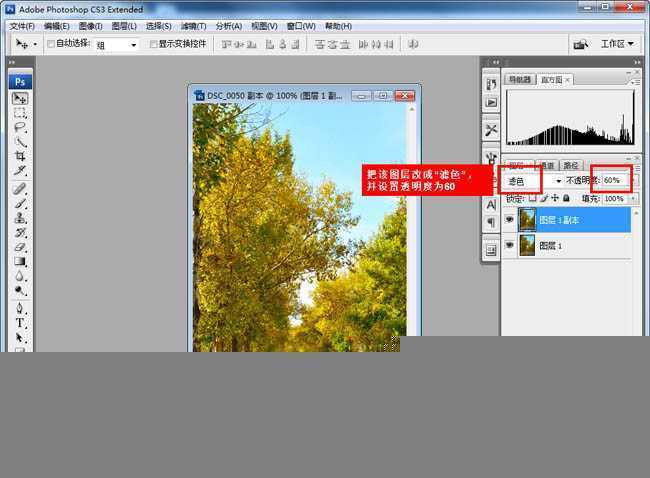
Task: Select the Pen tool
Action: pyautogui.click(x=20, y=308)
